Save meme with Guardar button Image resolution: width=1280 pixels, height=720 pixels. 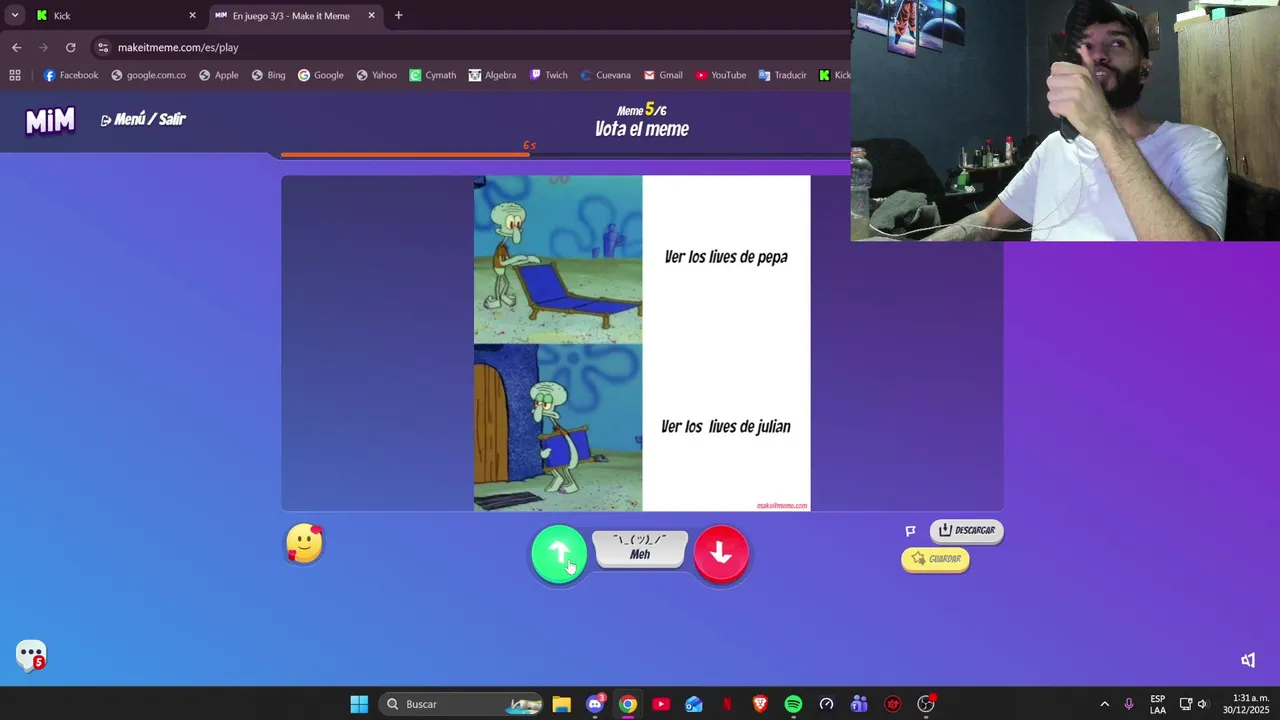[935, 559]
